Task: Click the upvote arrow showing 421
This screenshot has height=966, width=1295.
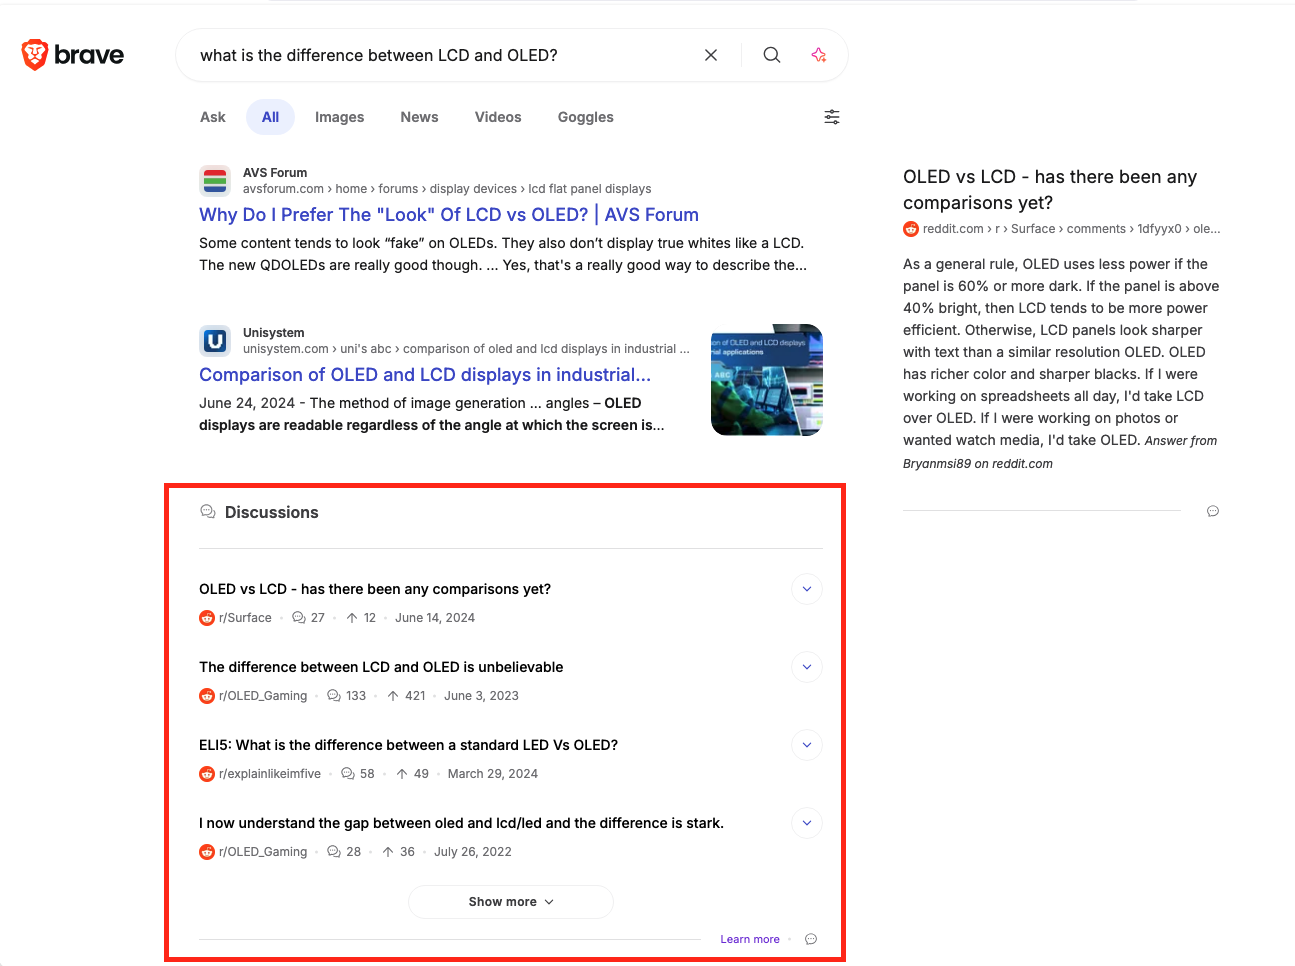Action: pos(393,696)
